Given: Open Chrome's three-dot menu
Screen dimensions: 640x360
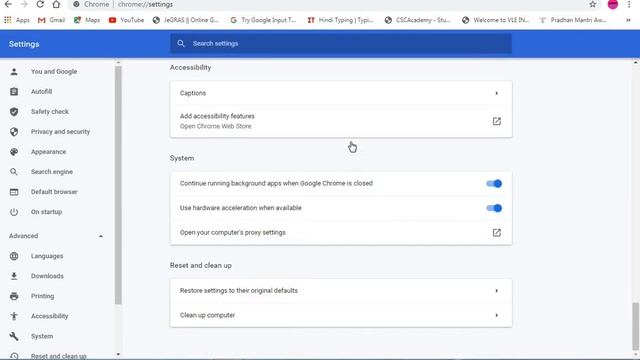Looking at the screenshot, I should (x=629, y=4).
